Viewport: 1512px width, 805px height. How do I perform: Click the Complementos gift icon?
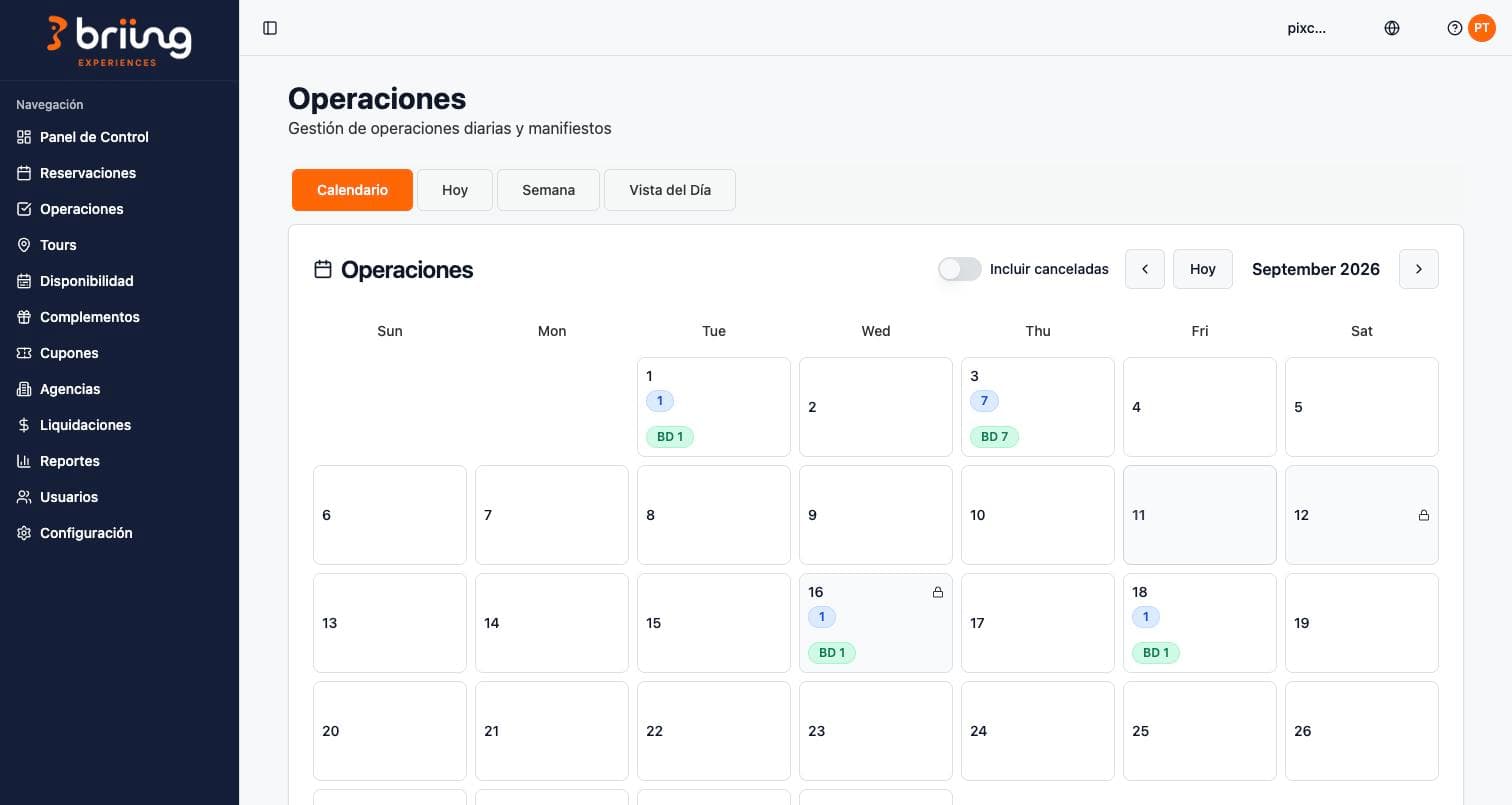pyautogui.click(x=24, y=317)
